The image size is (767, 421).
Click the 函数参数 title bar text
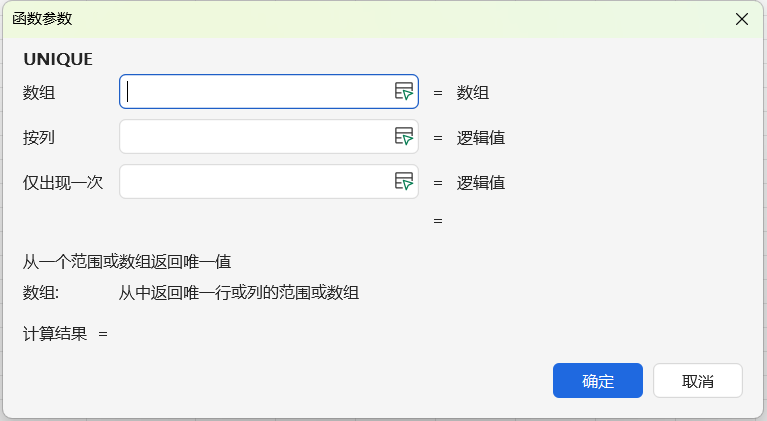pyautogui.click(x=42, y=19)
